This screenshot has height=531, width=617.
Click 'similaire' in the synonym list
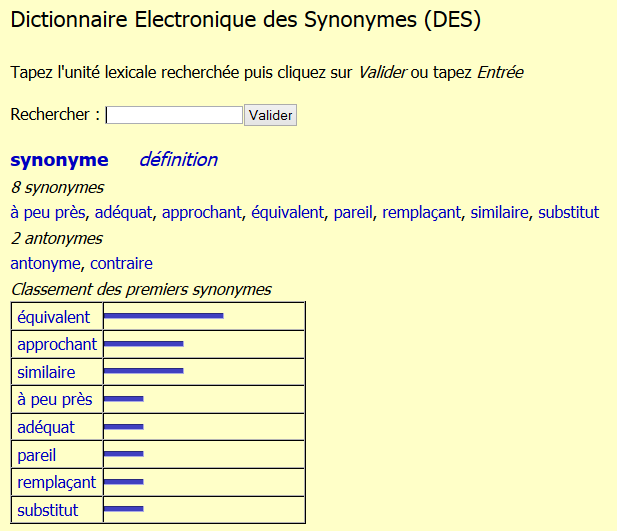[500, 212]
